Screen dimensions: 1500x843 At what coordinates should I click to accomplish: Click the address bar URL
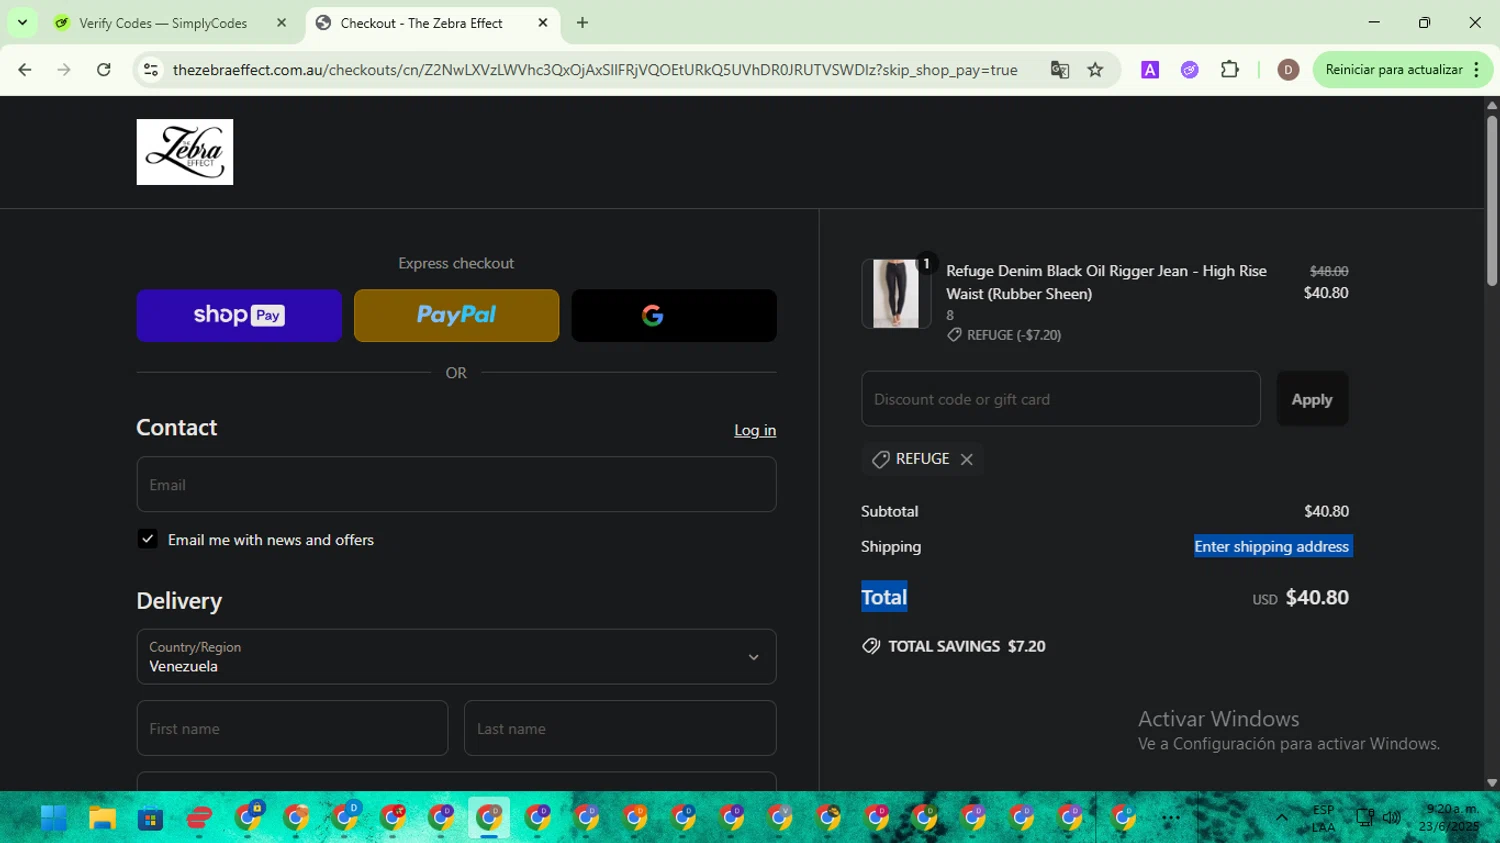[x=595, y=70]
